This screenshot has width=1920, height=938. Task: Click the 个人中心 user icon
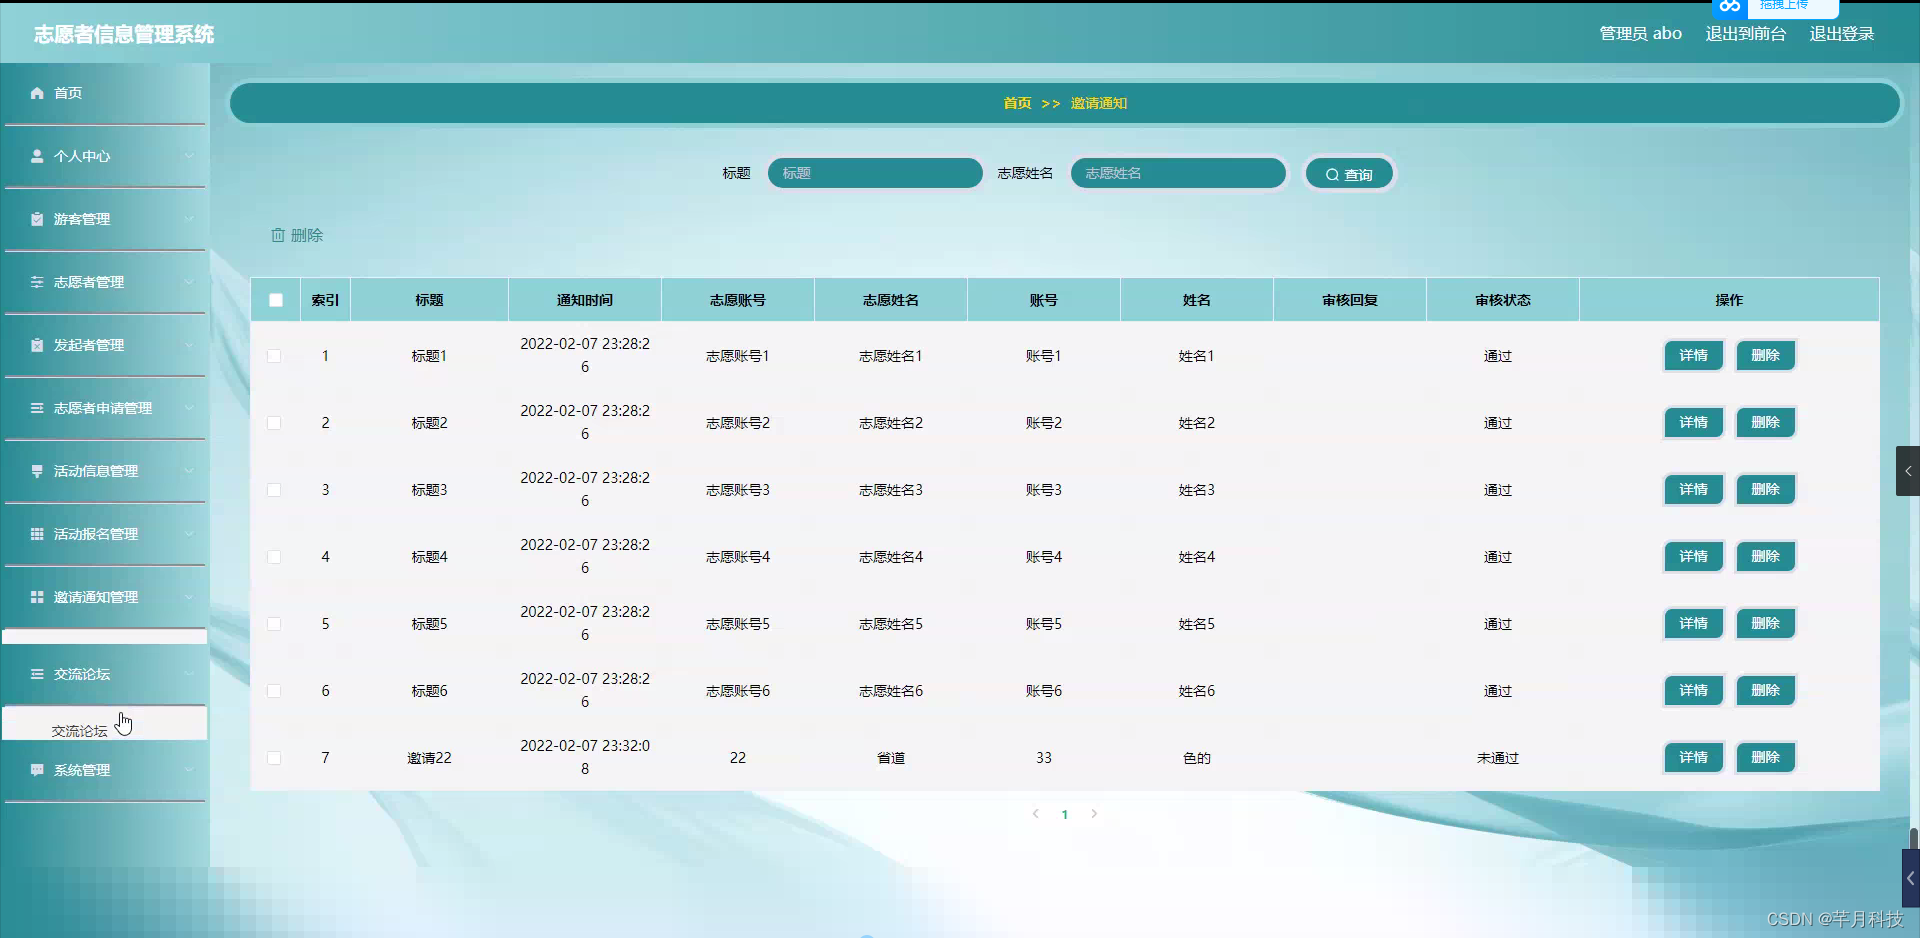[x=37, y=155]
